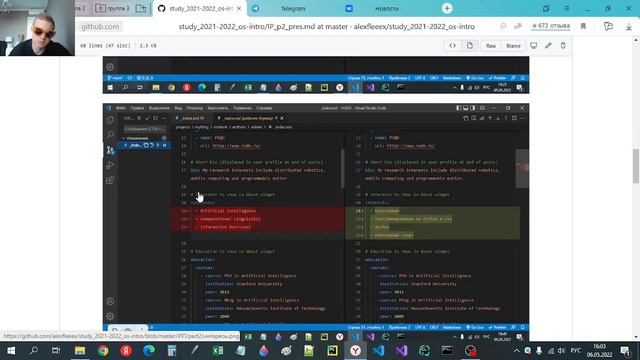Open the browser downloads icon

[x=629, y=27]
